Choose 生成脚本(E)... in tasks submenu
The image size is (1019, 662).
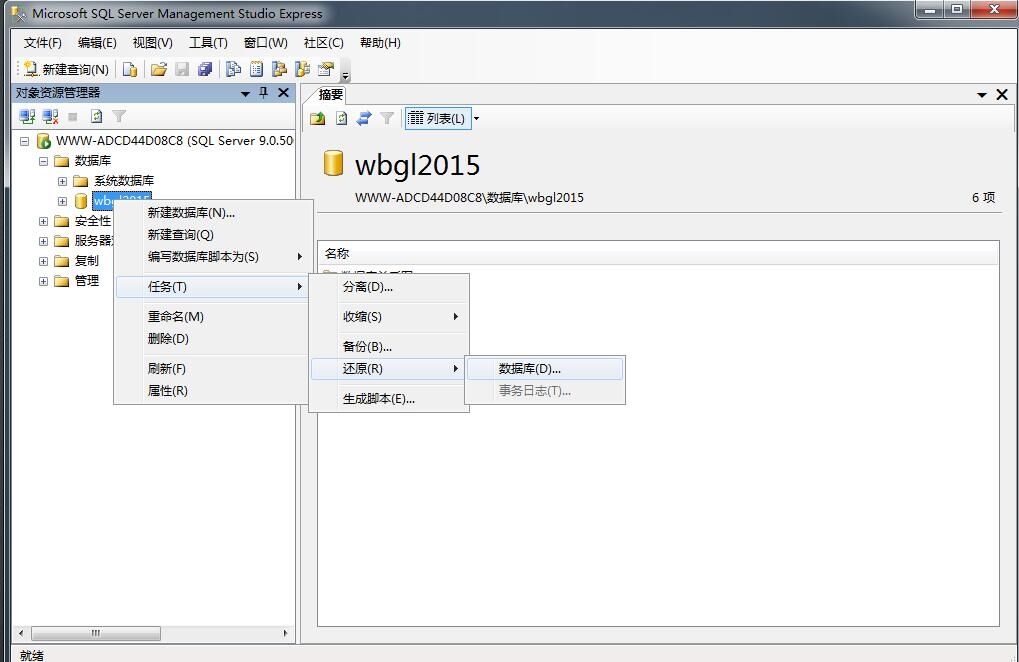click(389, 398)
